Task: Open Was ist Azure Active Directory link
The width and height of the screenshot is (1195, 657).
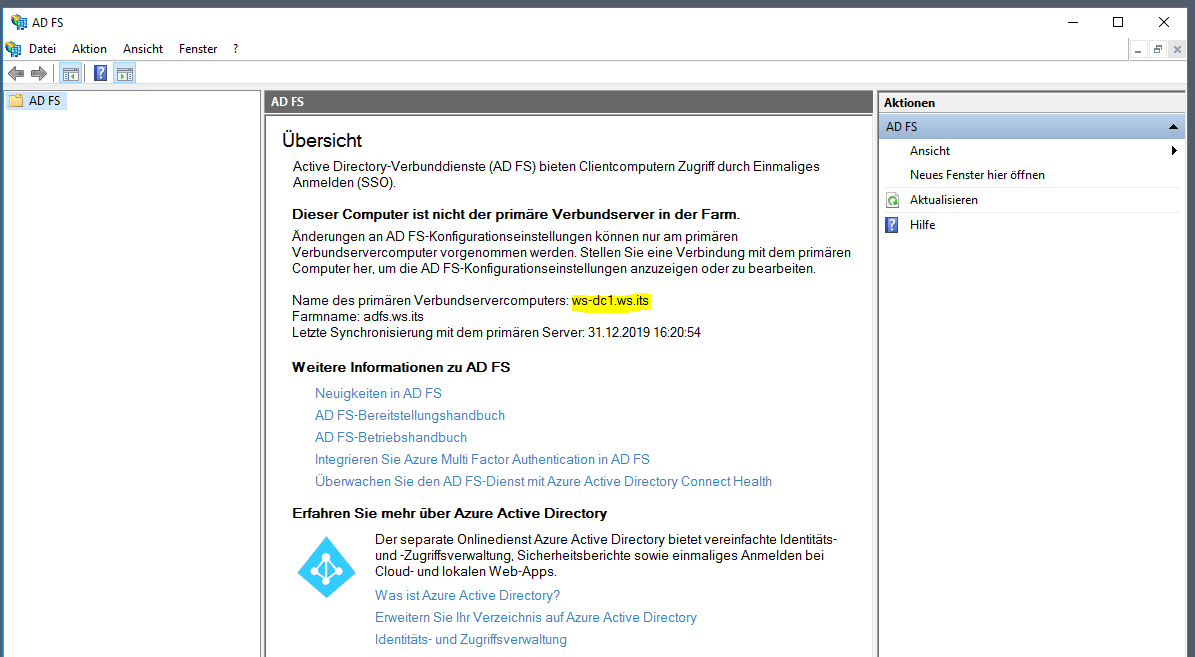Action: click(467, 595)
